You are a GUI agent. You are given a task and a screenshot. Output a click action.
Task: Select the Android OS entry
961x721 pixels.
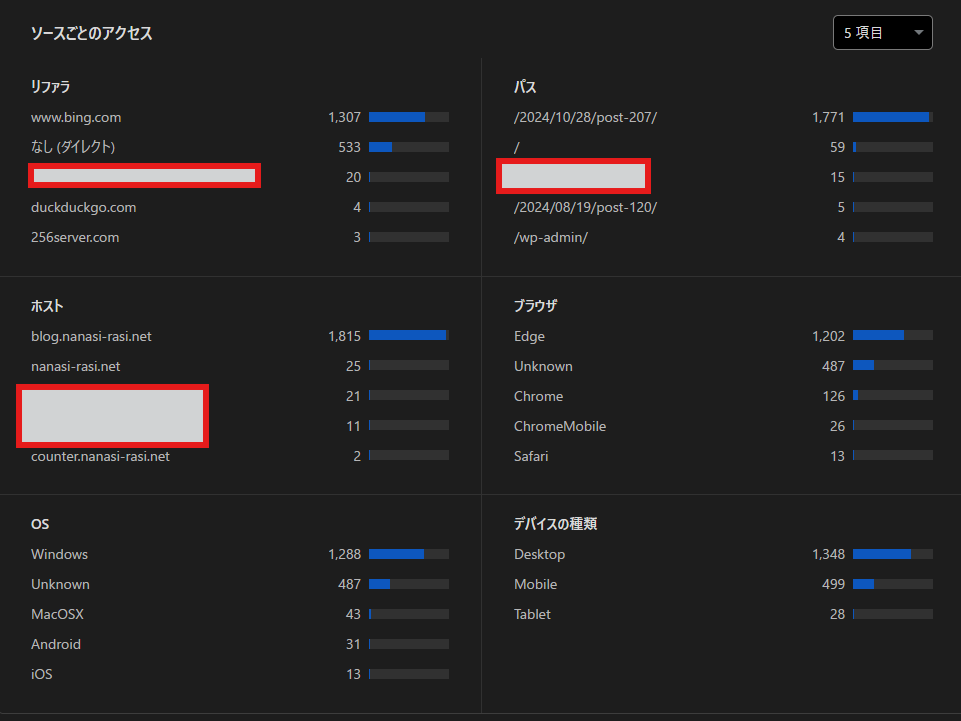click(56, 645)
